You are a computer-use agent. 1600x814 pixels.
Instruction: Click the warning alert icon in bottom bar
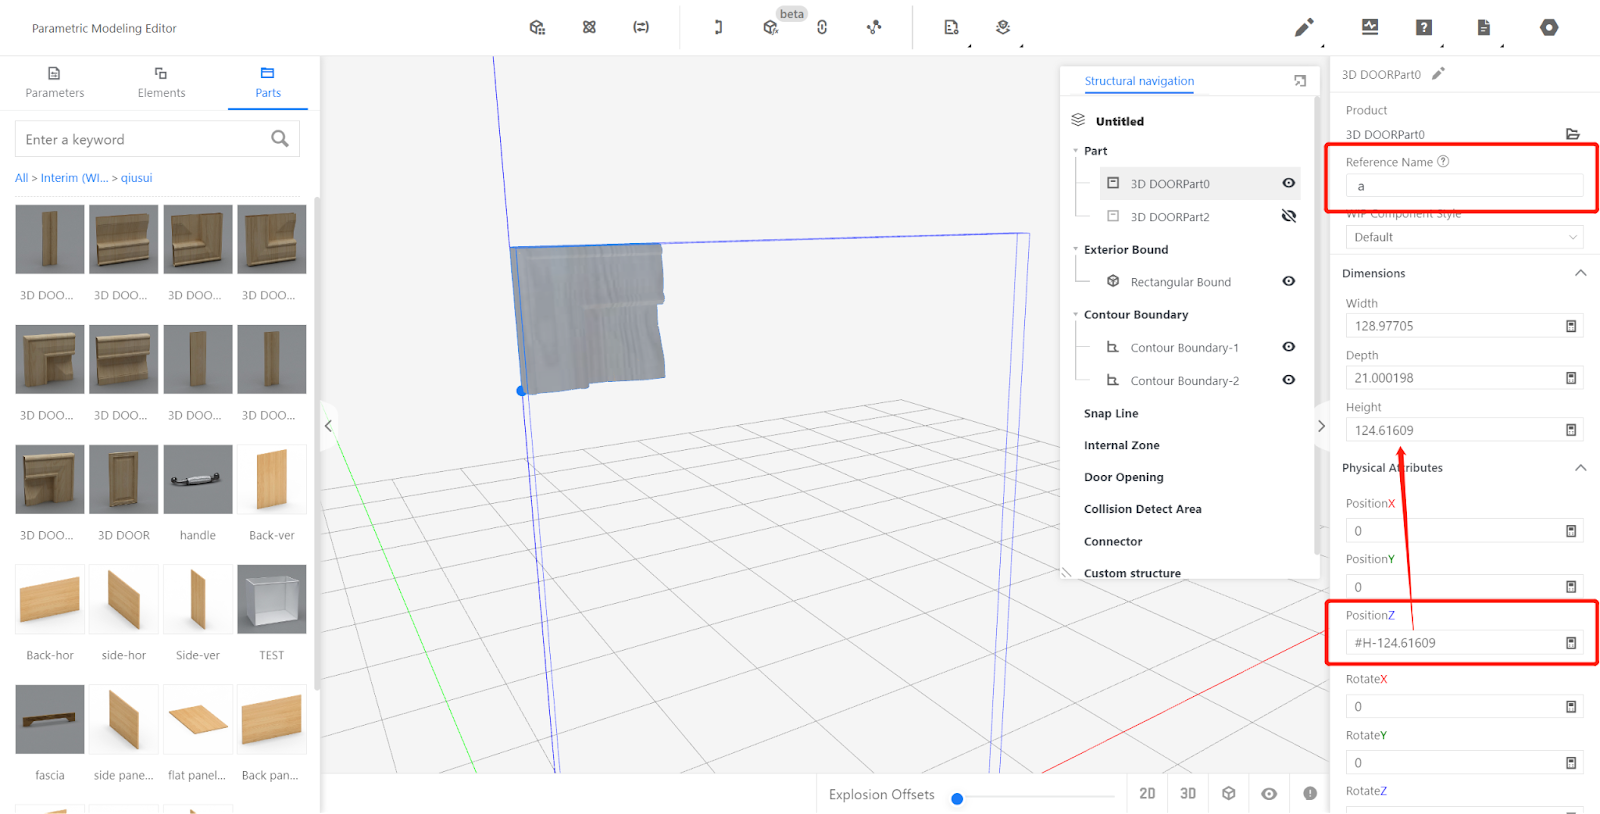click(x=1310, y=793)
